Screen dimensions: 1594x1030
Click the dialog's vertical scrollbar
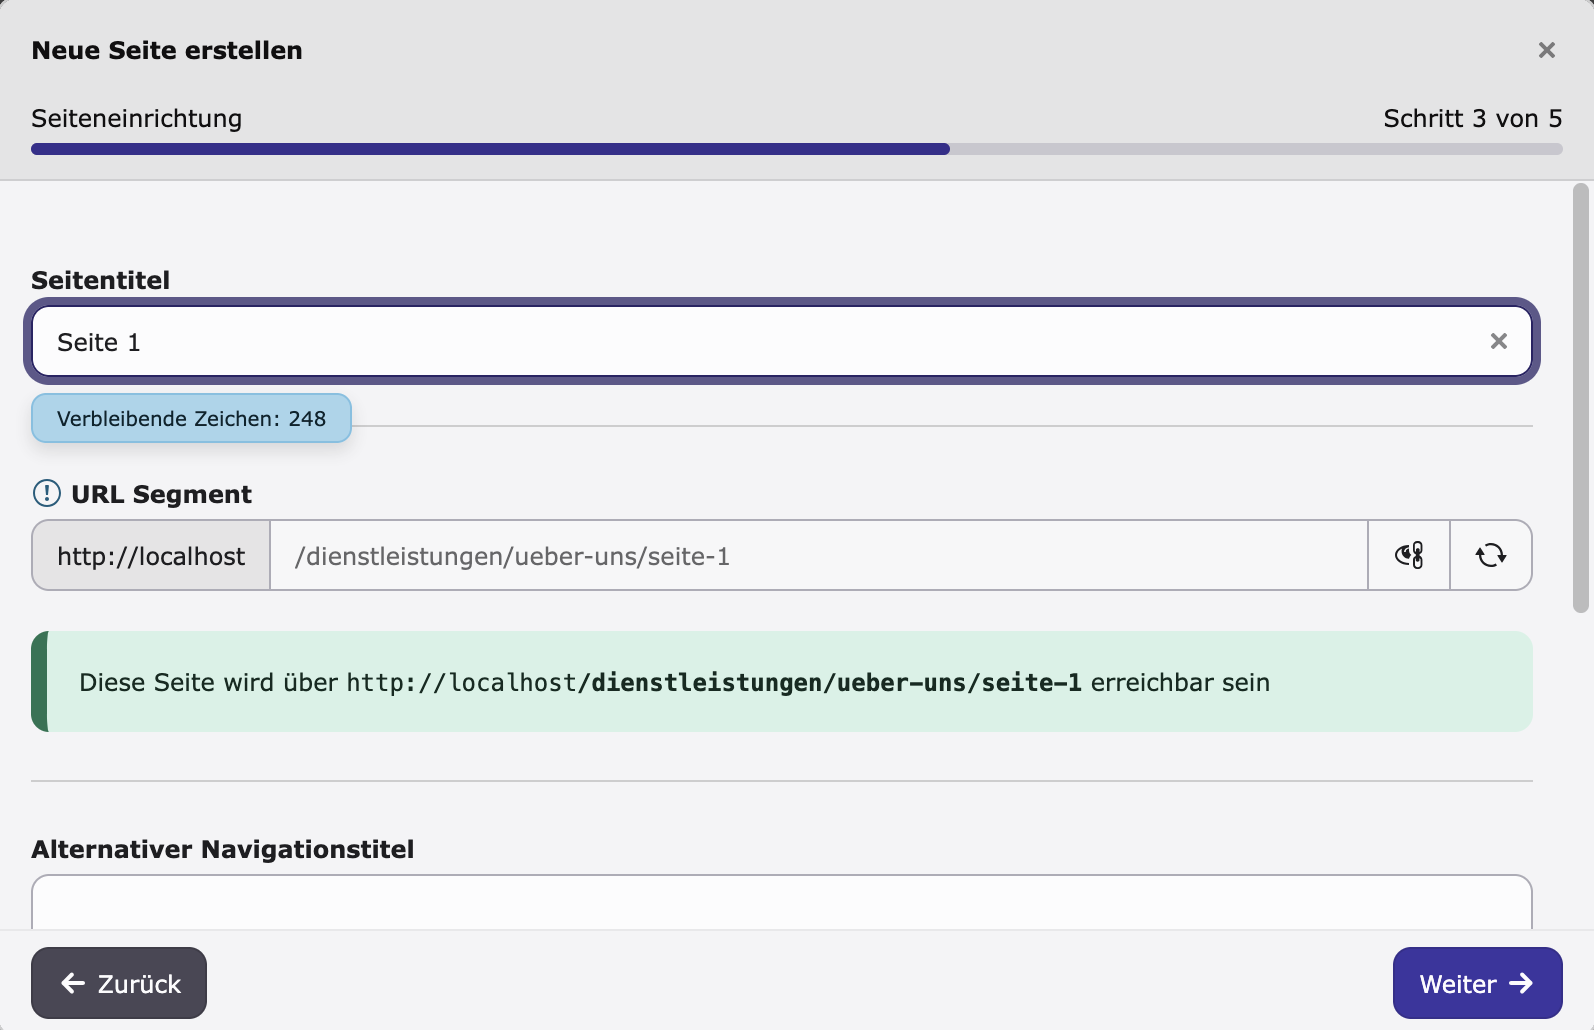[1581, 397]
